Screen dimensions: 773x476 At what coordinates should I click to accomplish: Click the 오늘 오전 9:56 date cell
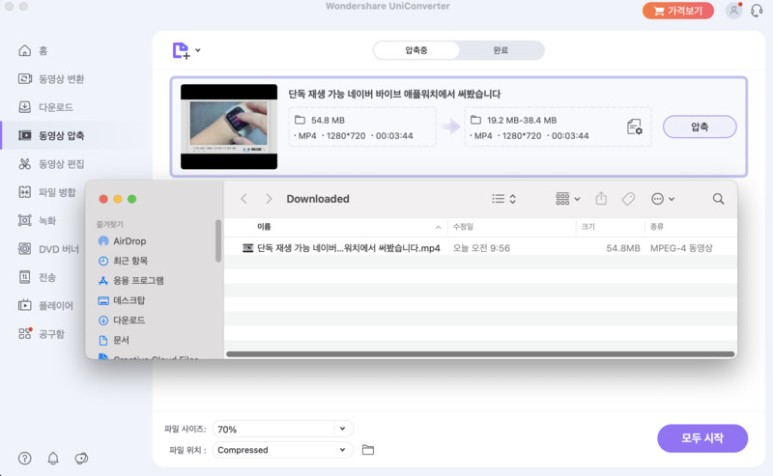click(482, 248)
